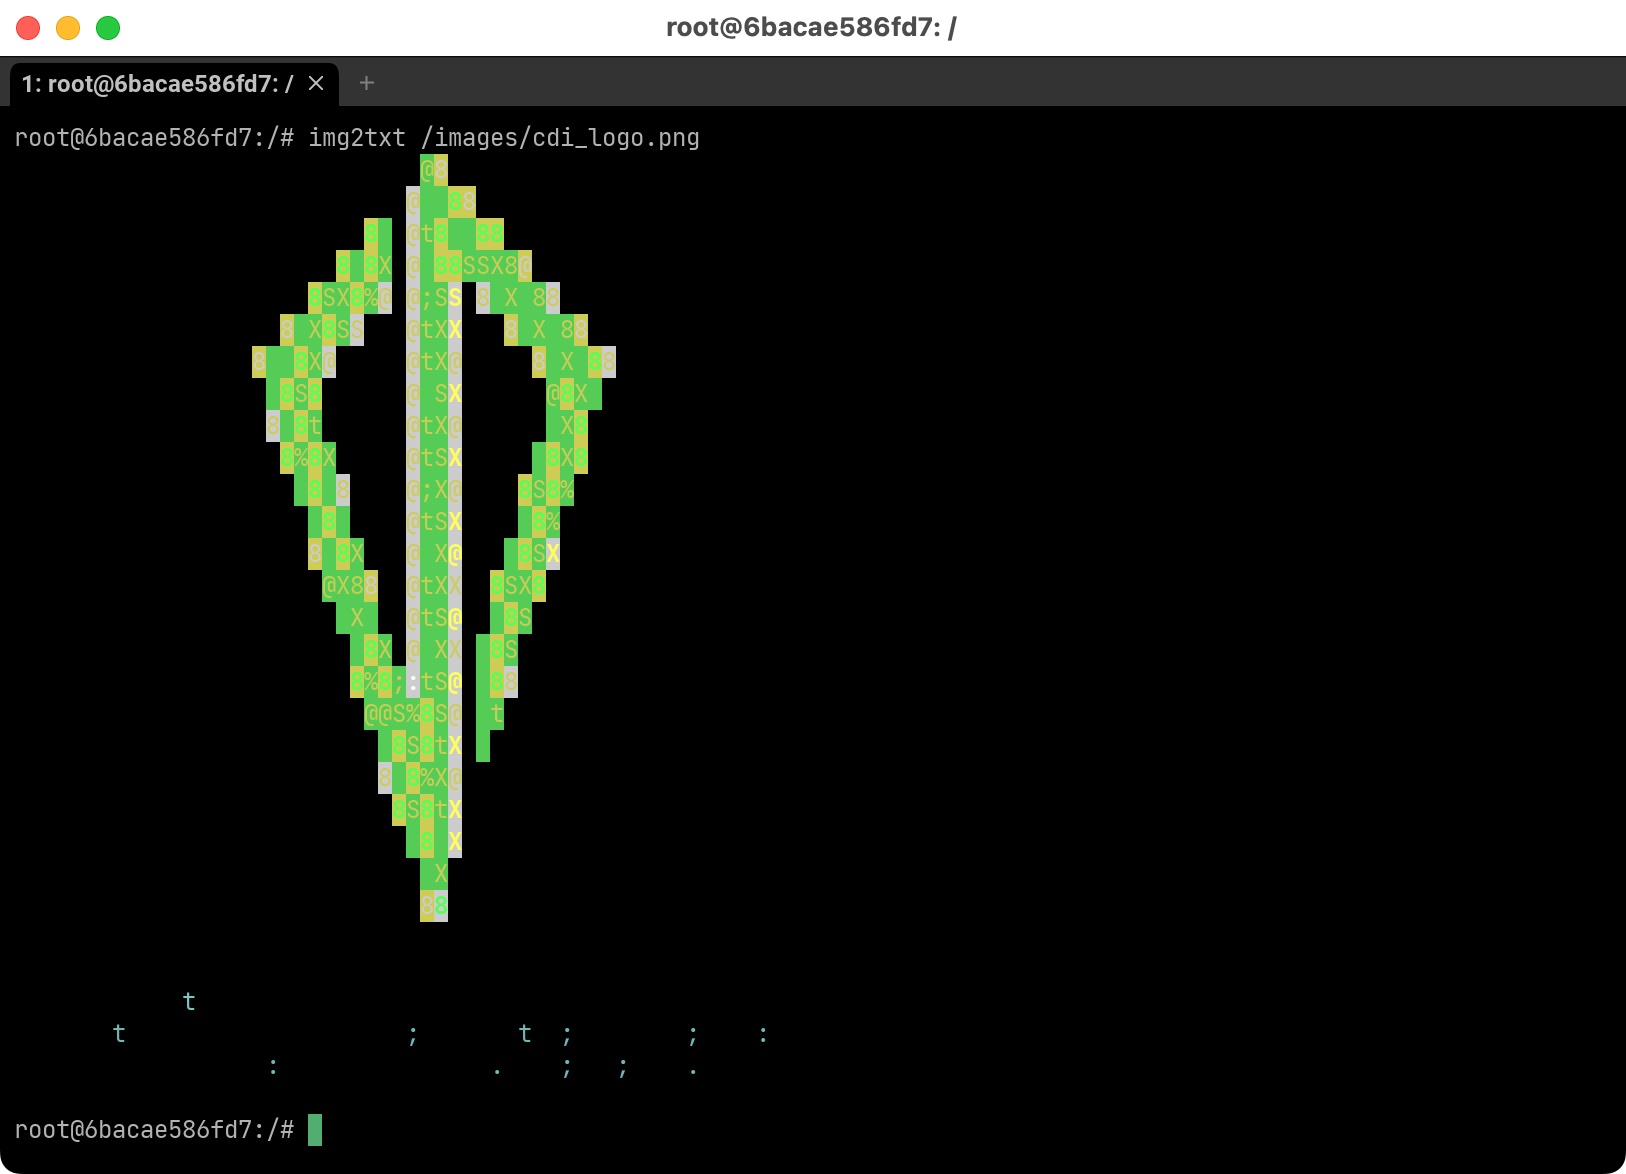Click the topmost cyan t character below the logo

[189, 1002]
